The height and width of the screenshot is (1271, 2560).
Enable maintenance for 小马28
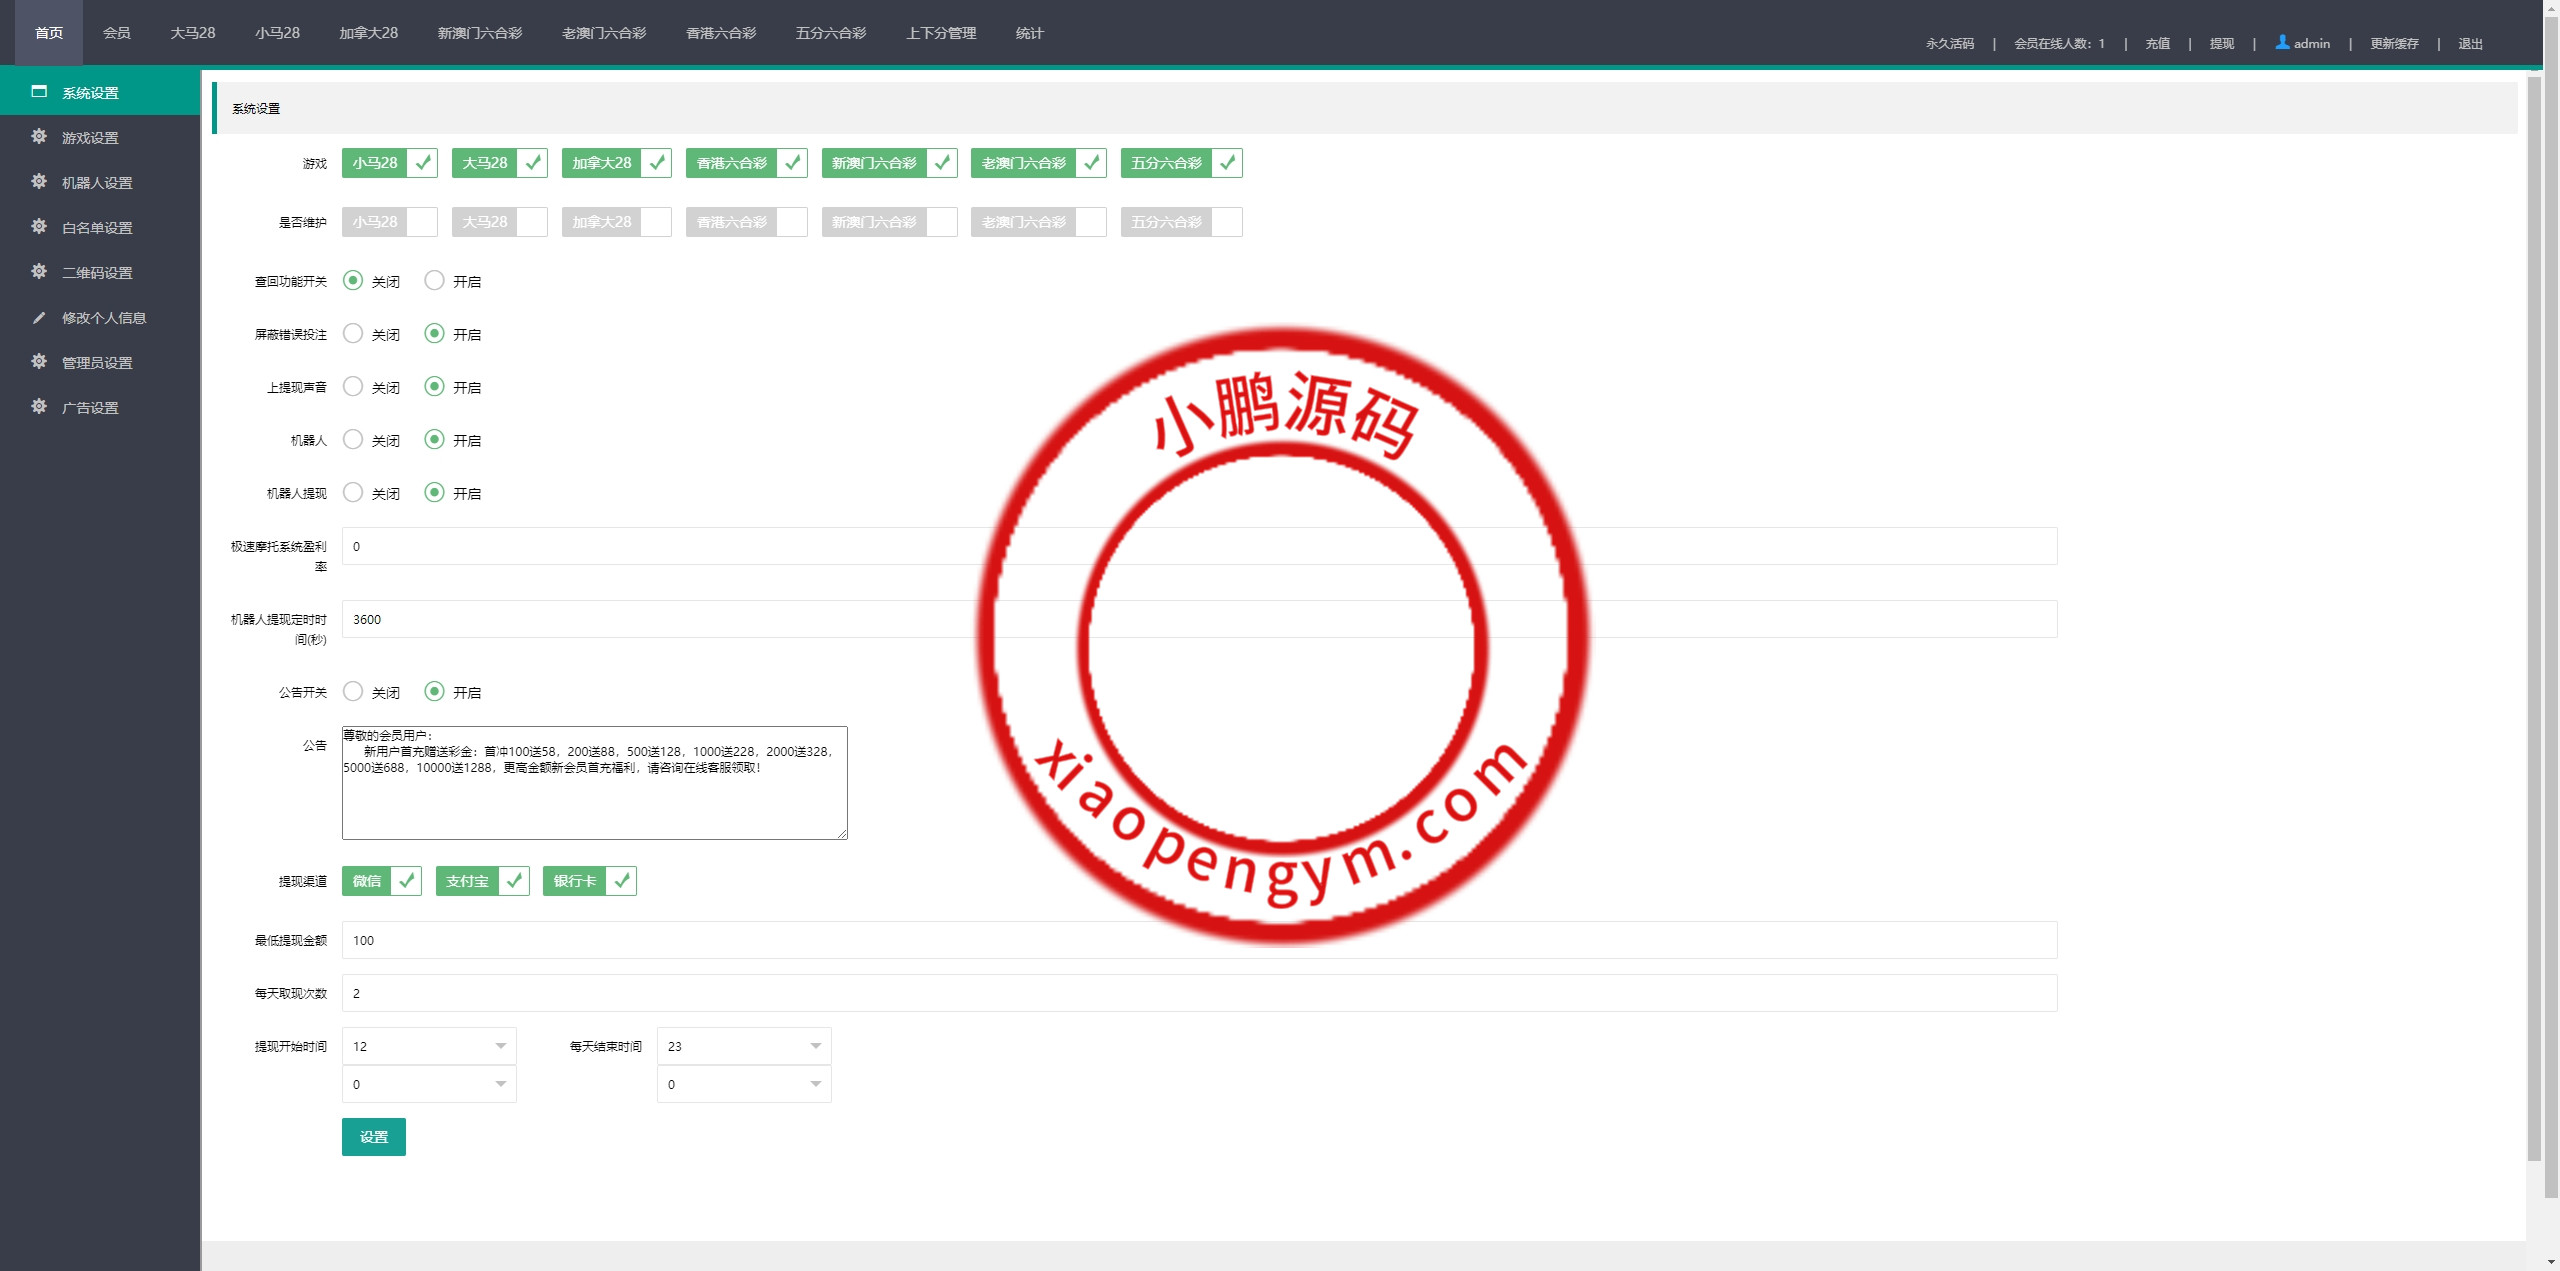[390, 222]
